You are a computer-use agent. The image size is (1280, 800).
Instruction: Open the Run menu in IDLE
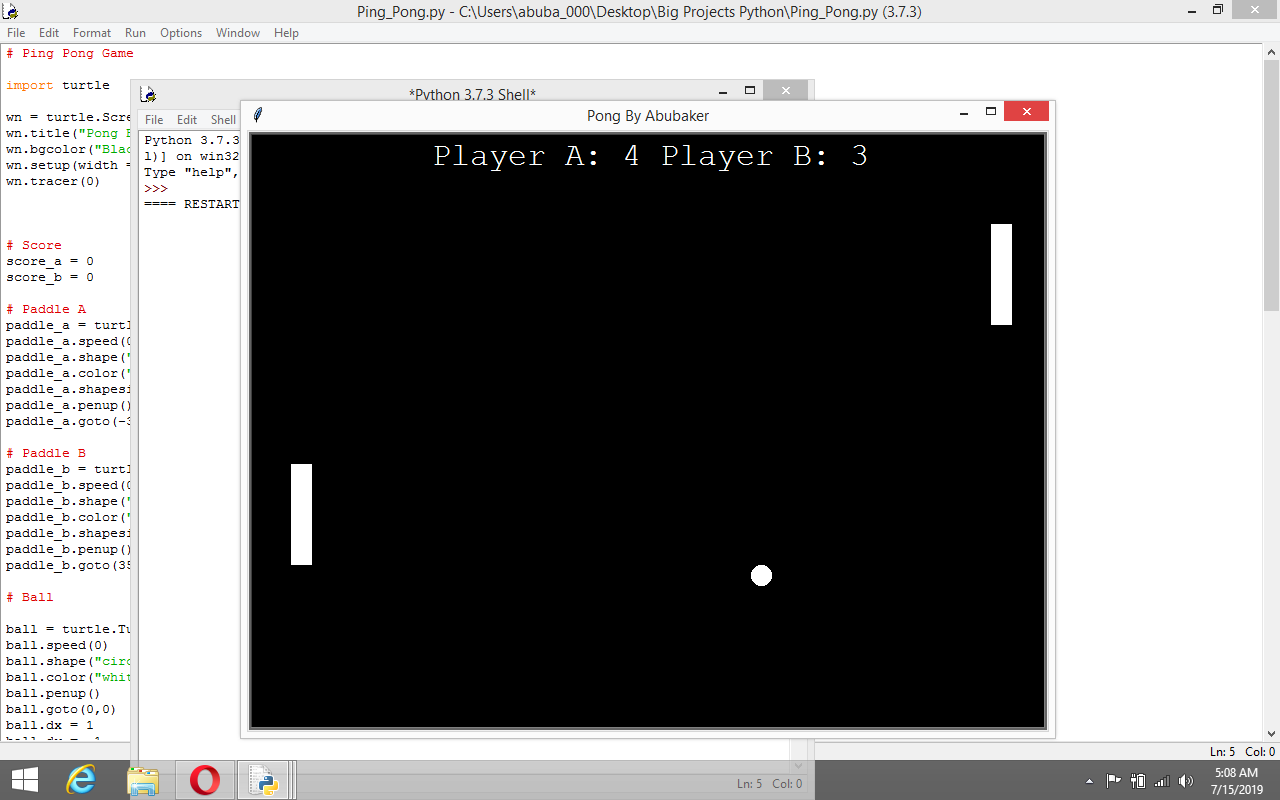(135, 32)
